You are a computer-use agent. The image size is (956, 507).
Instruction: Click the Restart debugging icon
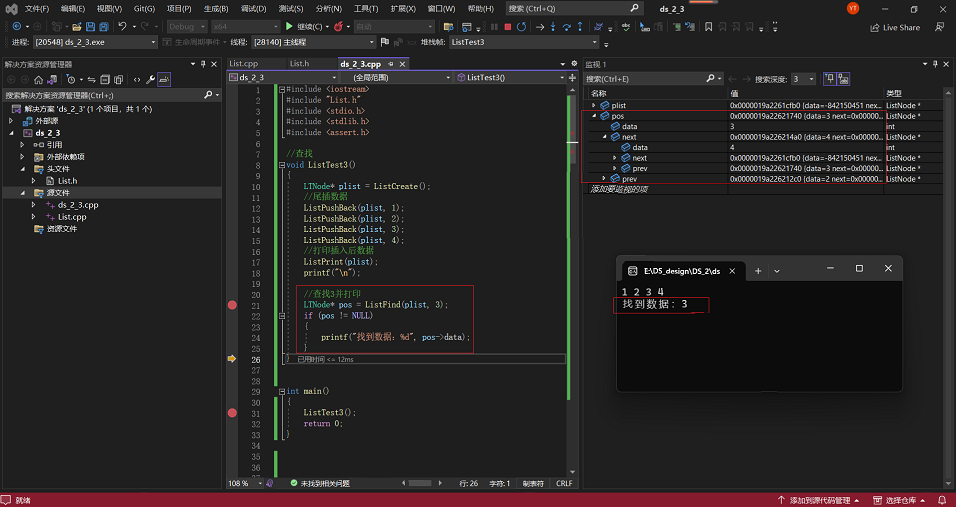click(x=523, y=27)
